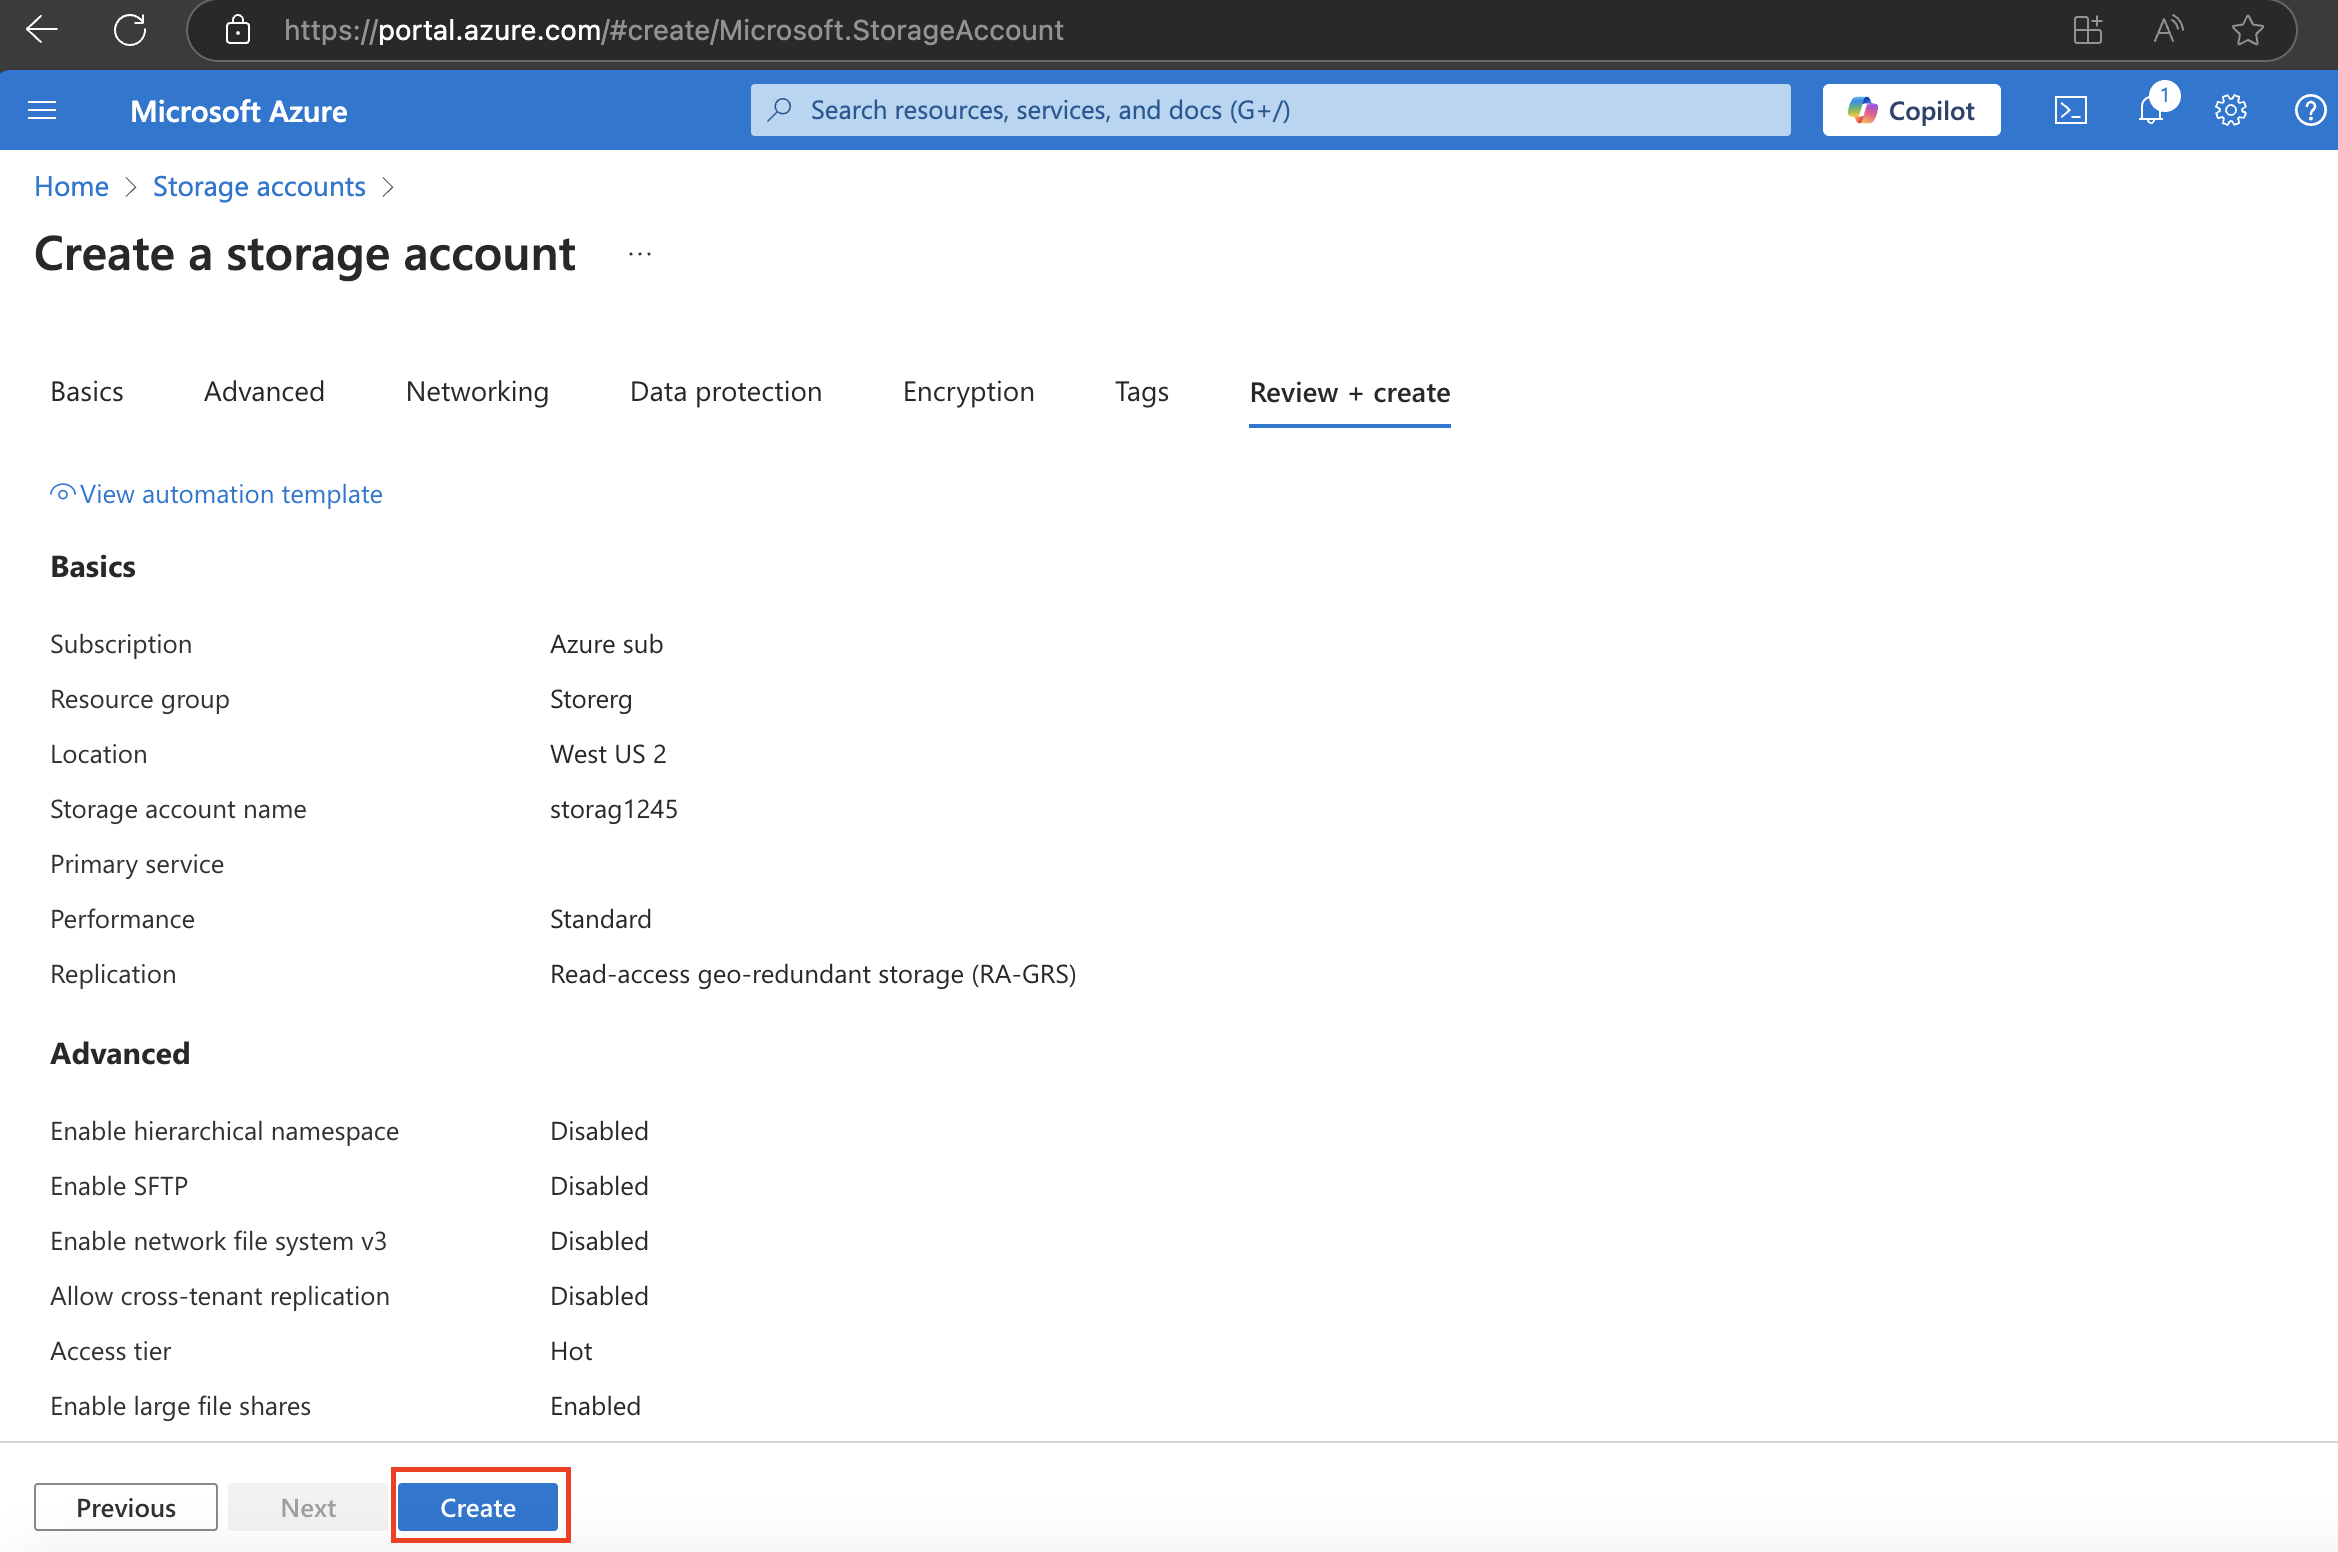Go back with the browser back arrow
Image resolution: width=2338 pixels, height=1552 pixels.
(x=42, y=30)
